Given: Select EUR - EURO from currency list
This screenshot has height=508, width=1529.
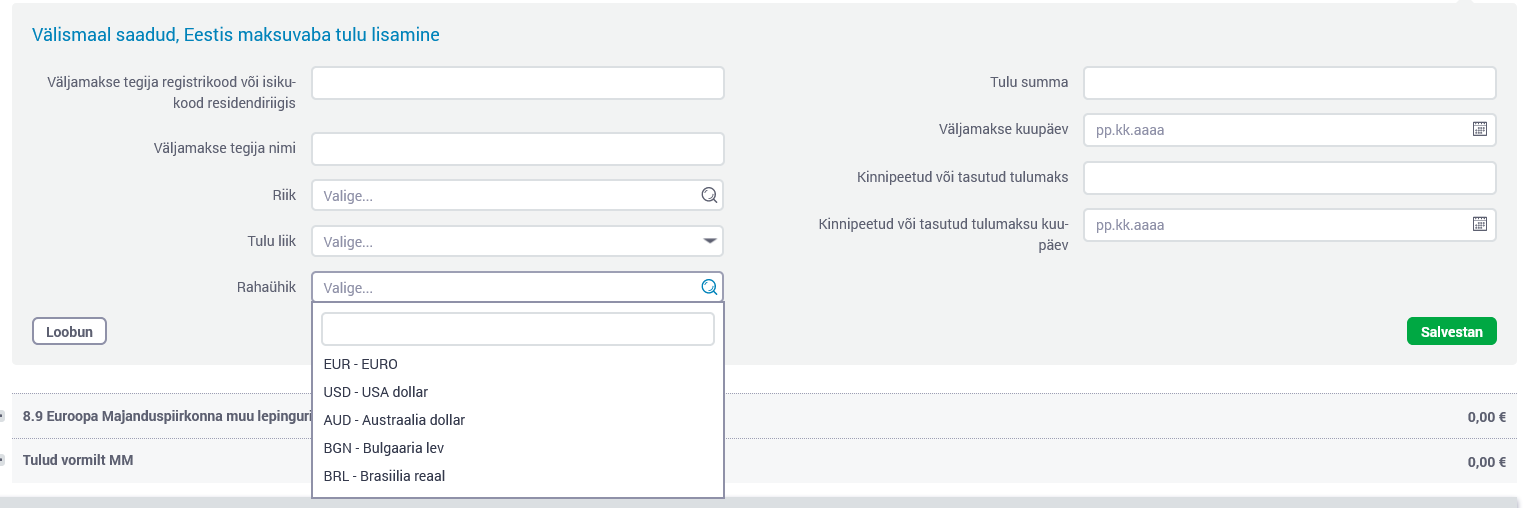Looking at the screenshot, I should (x=361, y=364).
